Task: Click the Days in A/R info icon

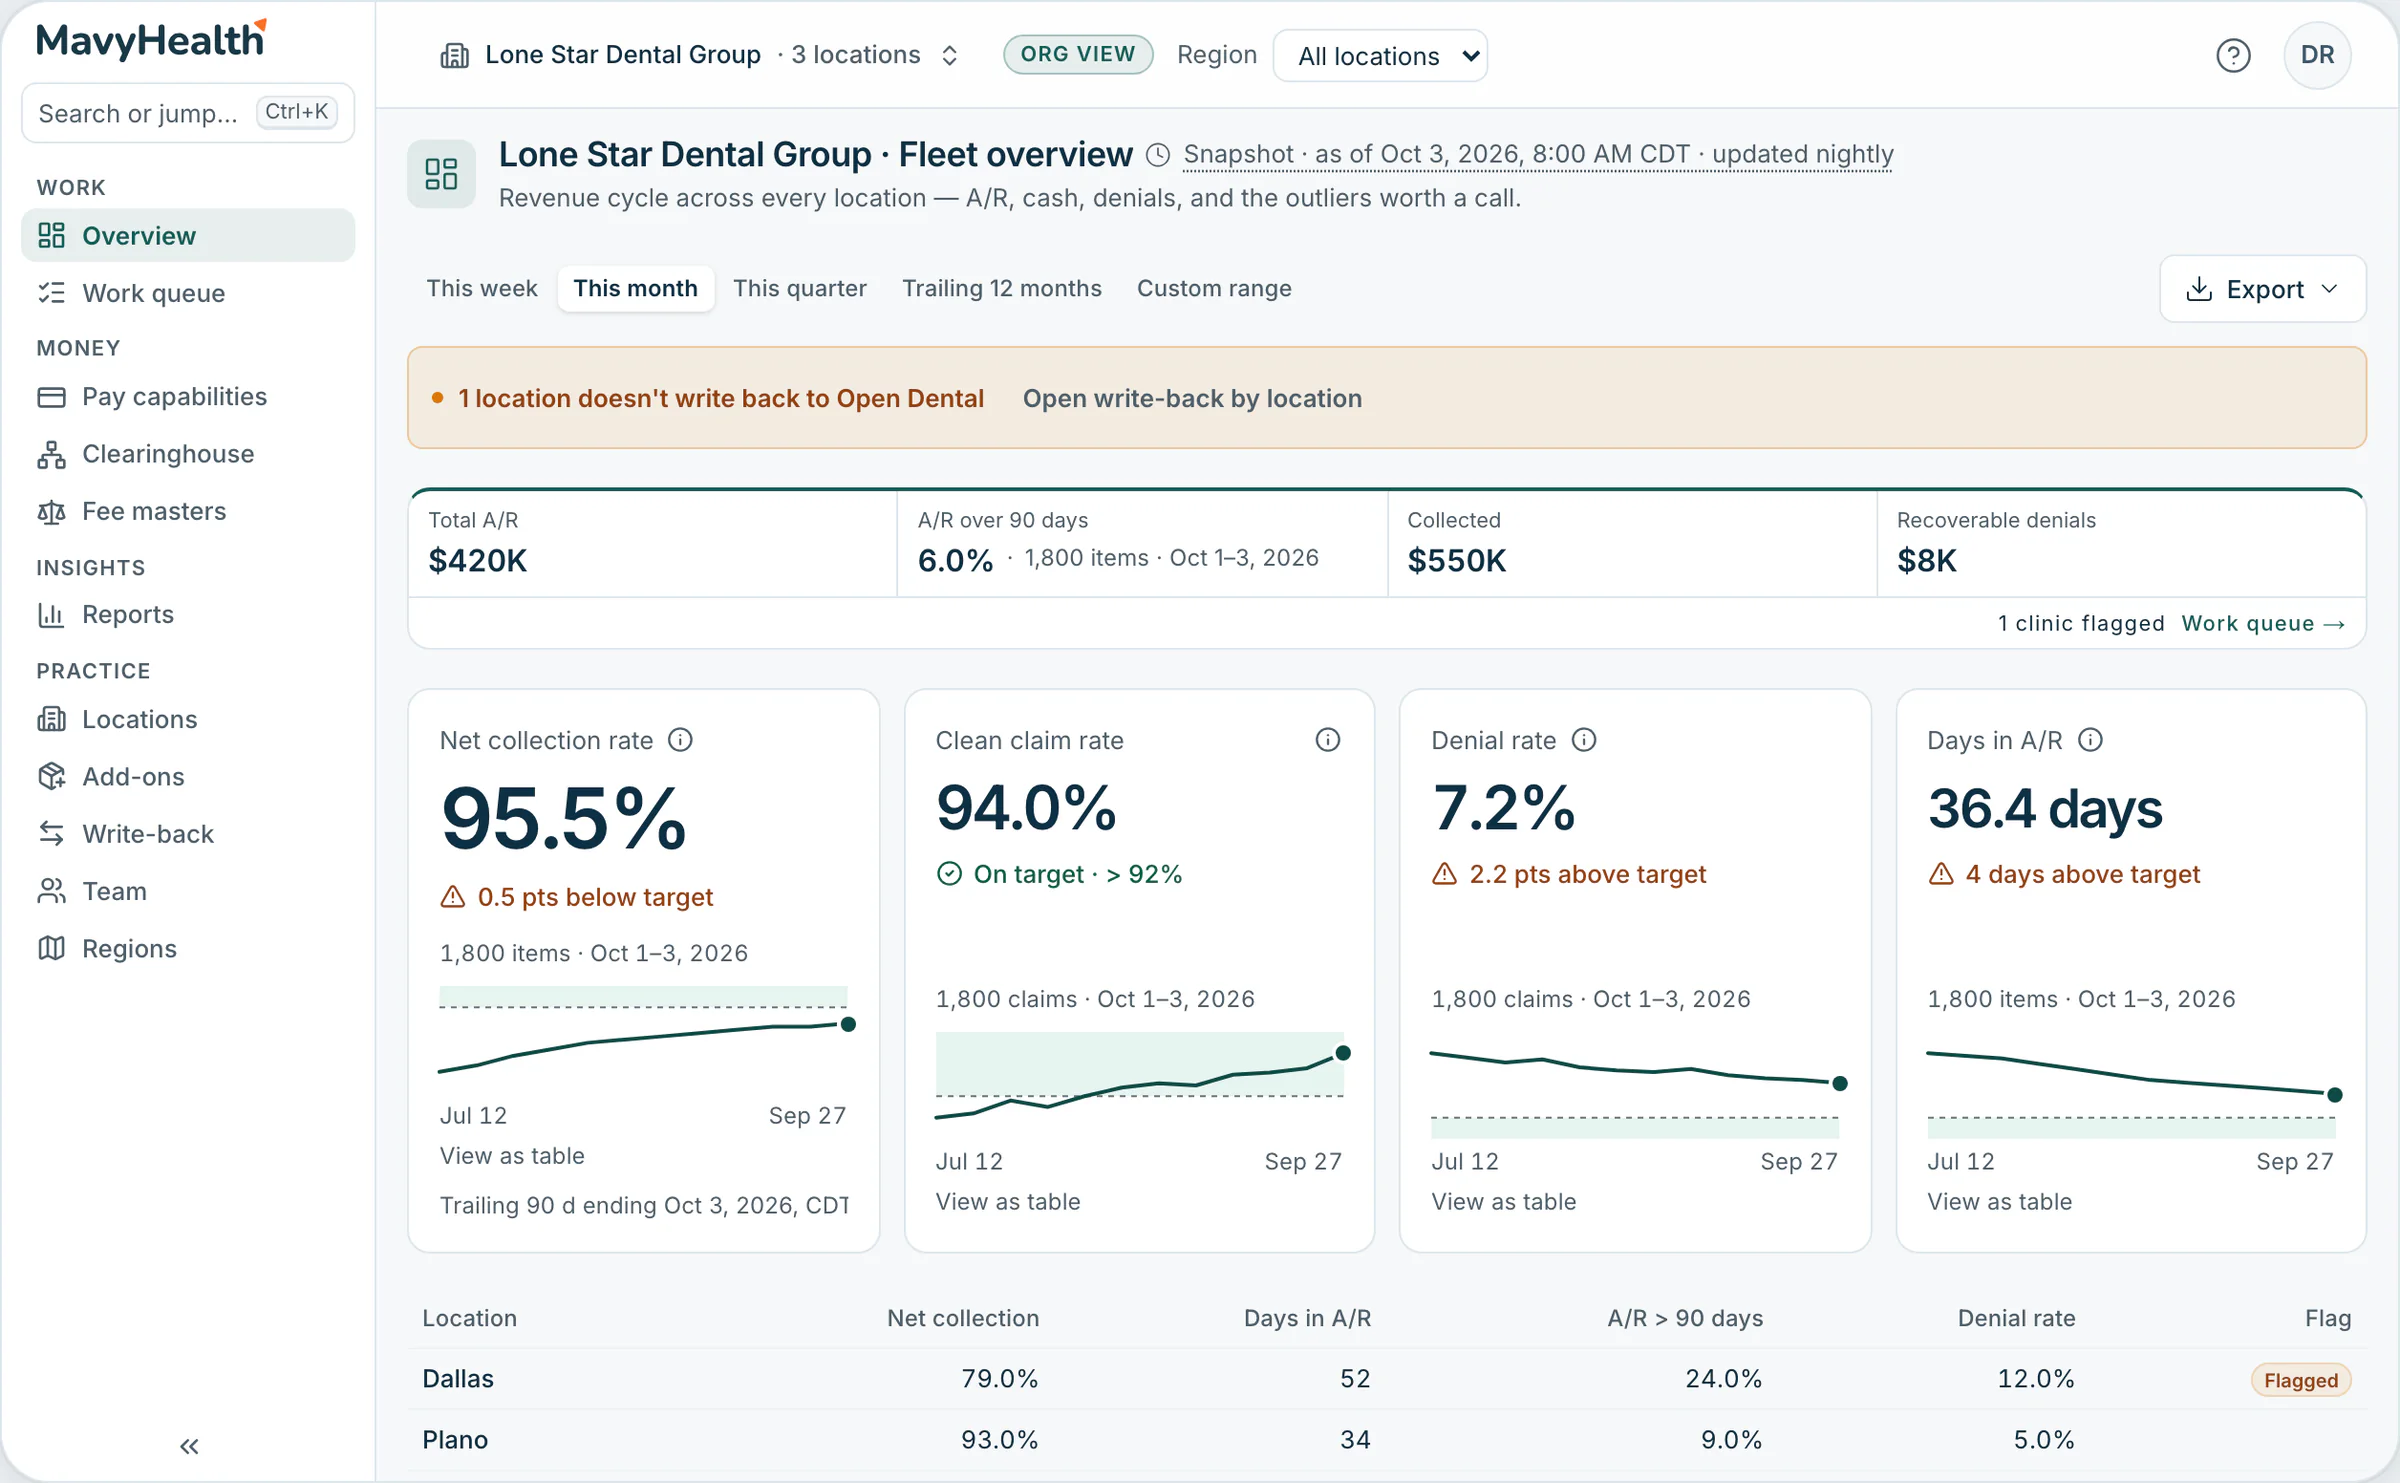Action: pos(2090,740)
